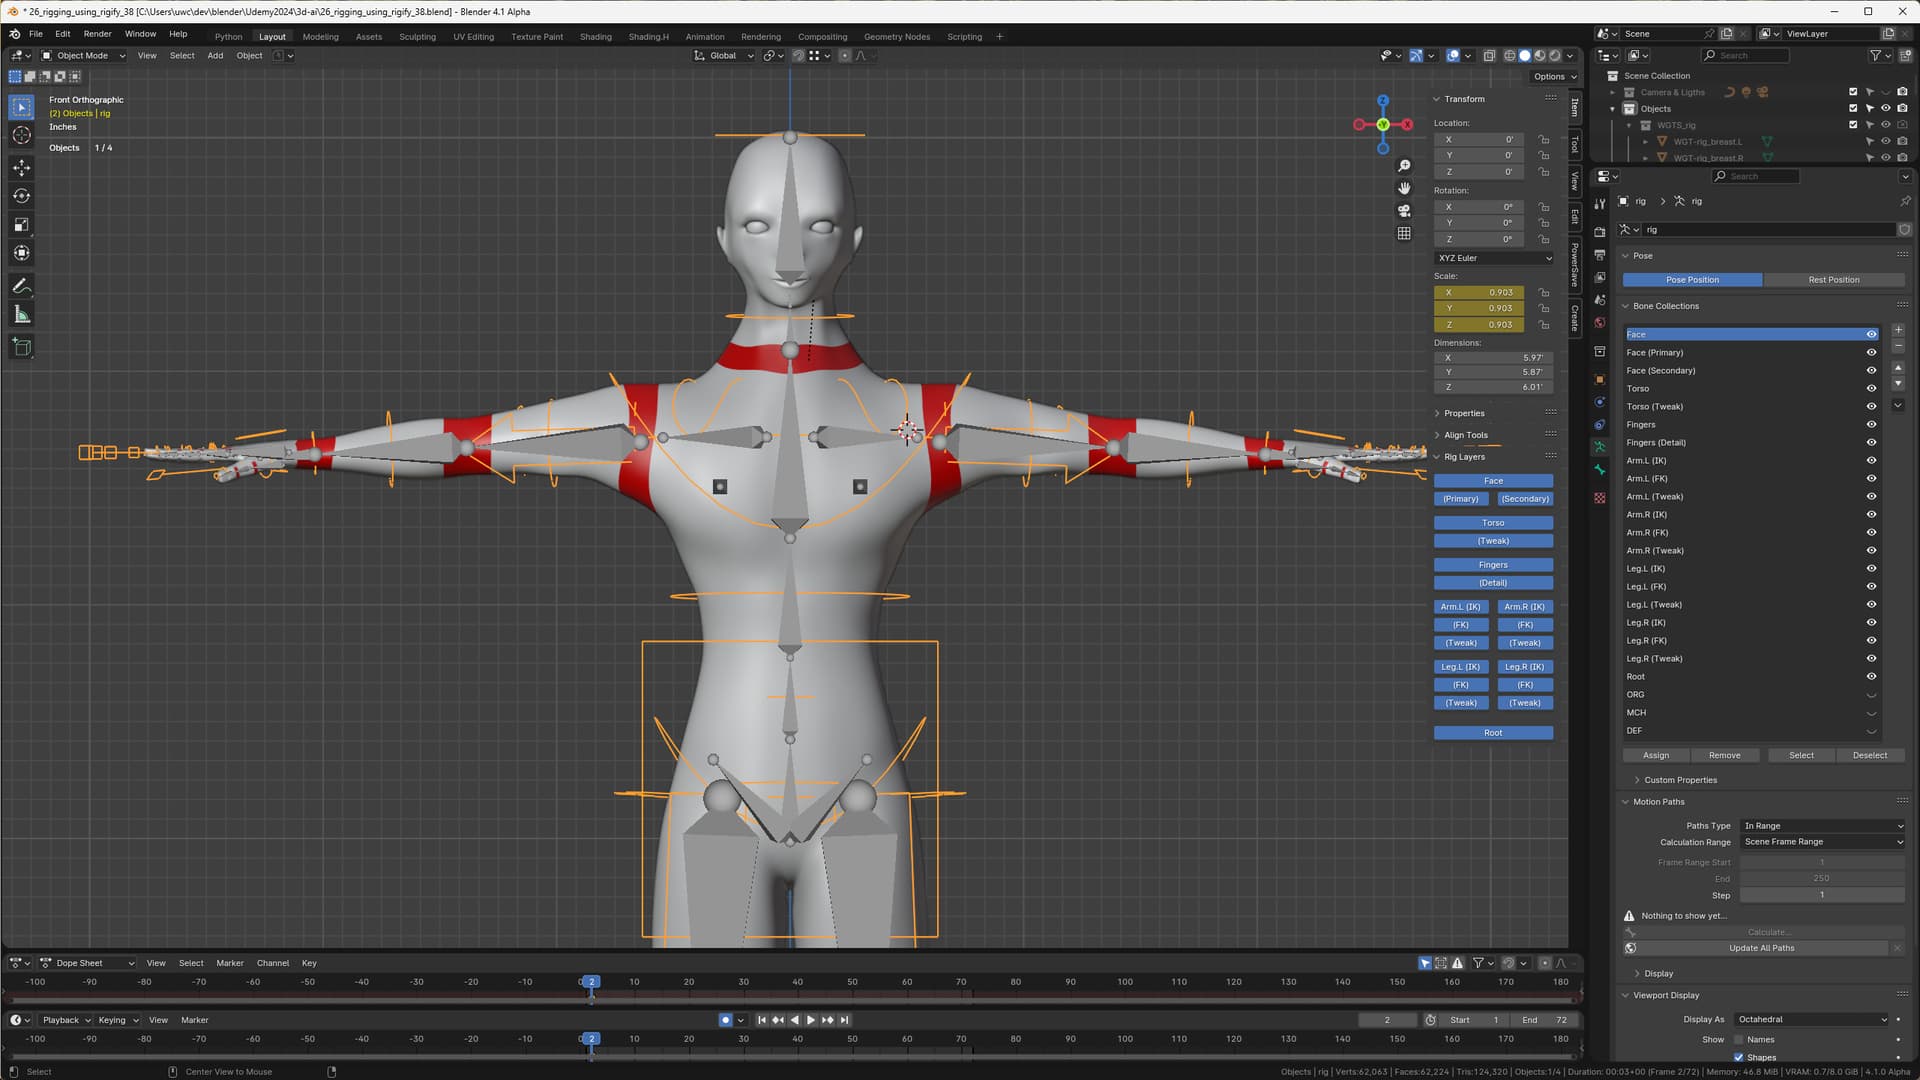Click the Arm.L (IK) rig layer button
Screen dimensions: 1920x1080
[x=1460, y=607]
